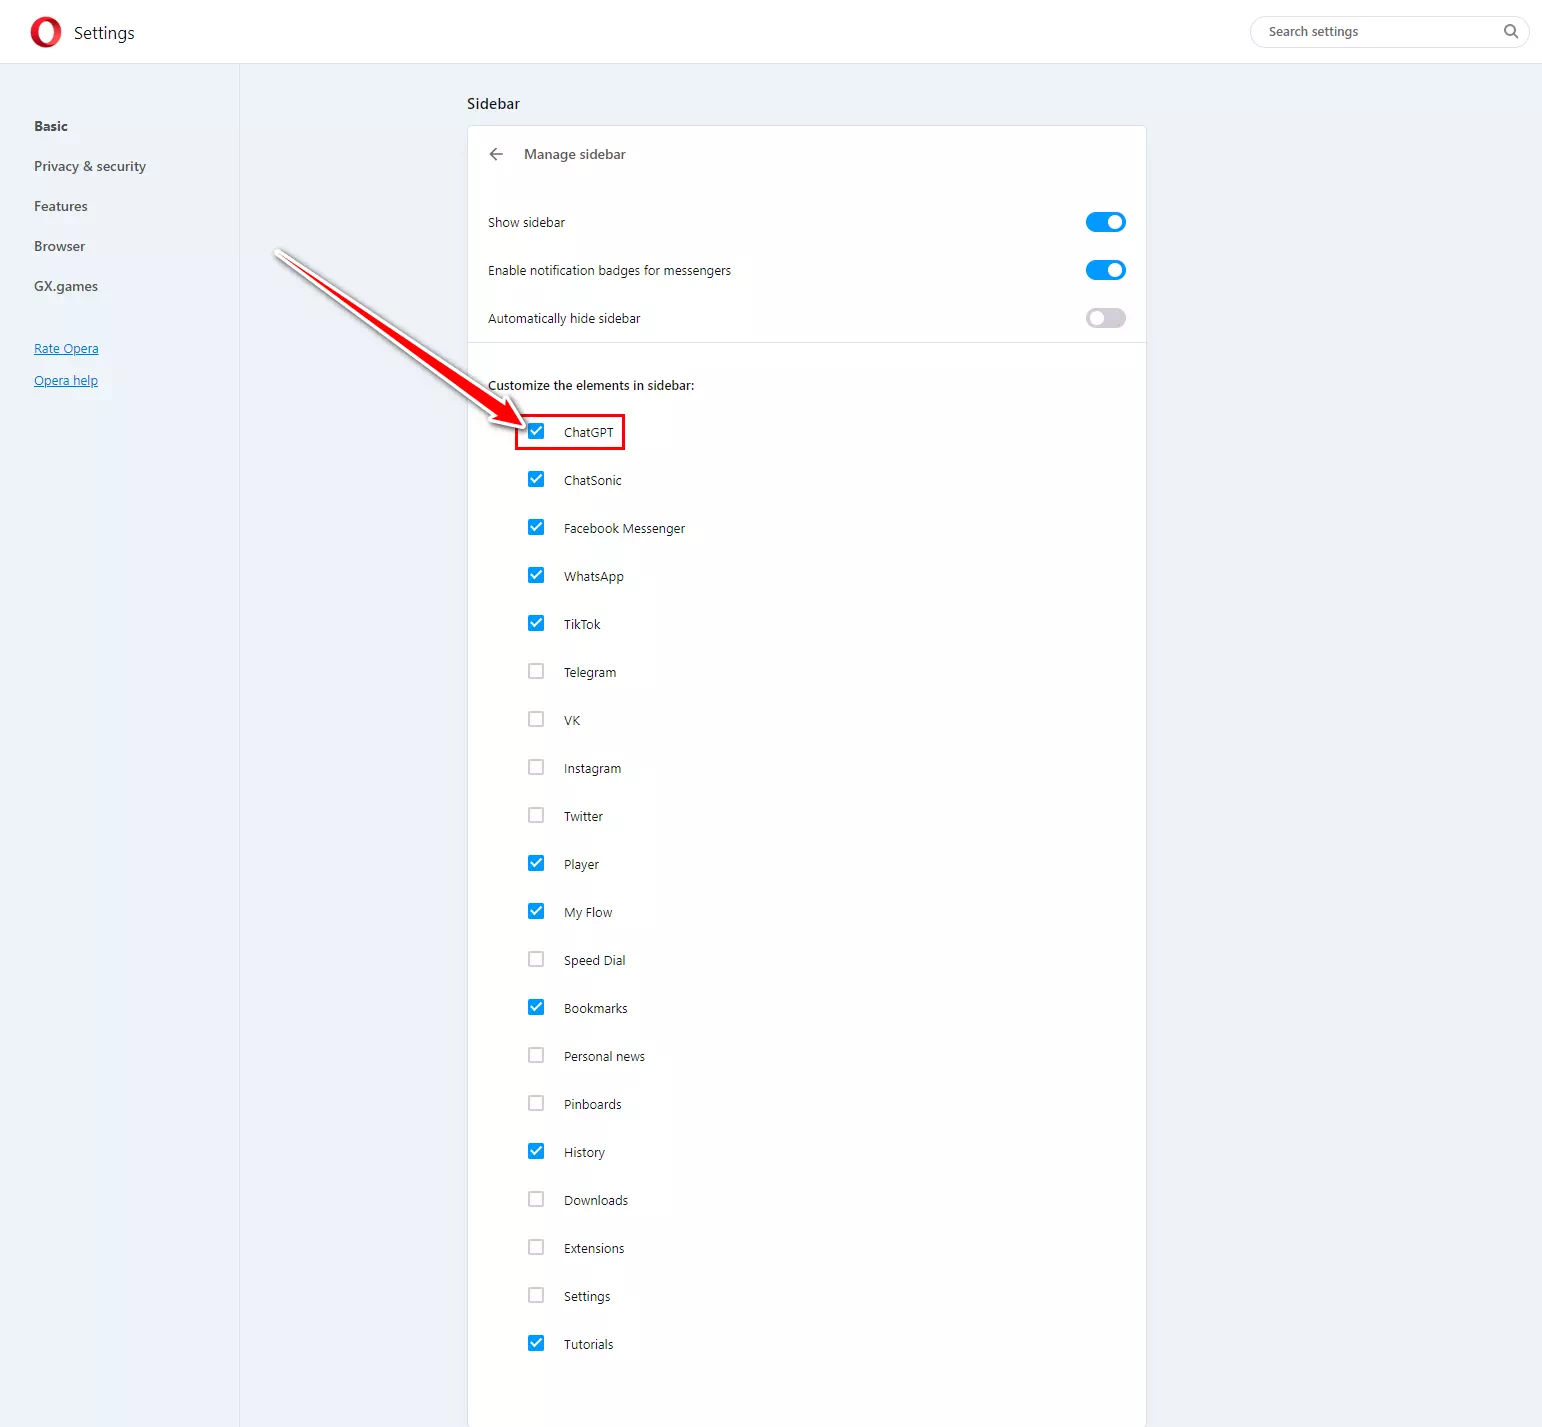Check the Twitter checkbox

536,815
